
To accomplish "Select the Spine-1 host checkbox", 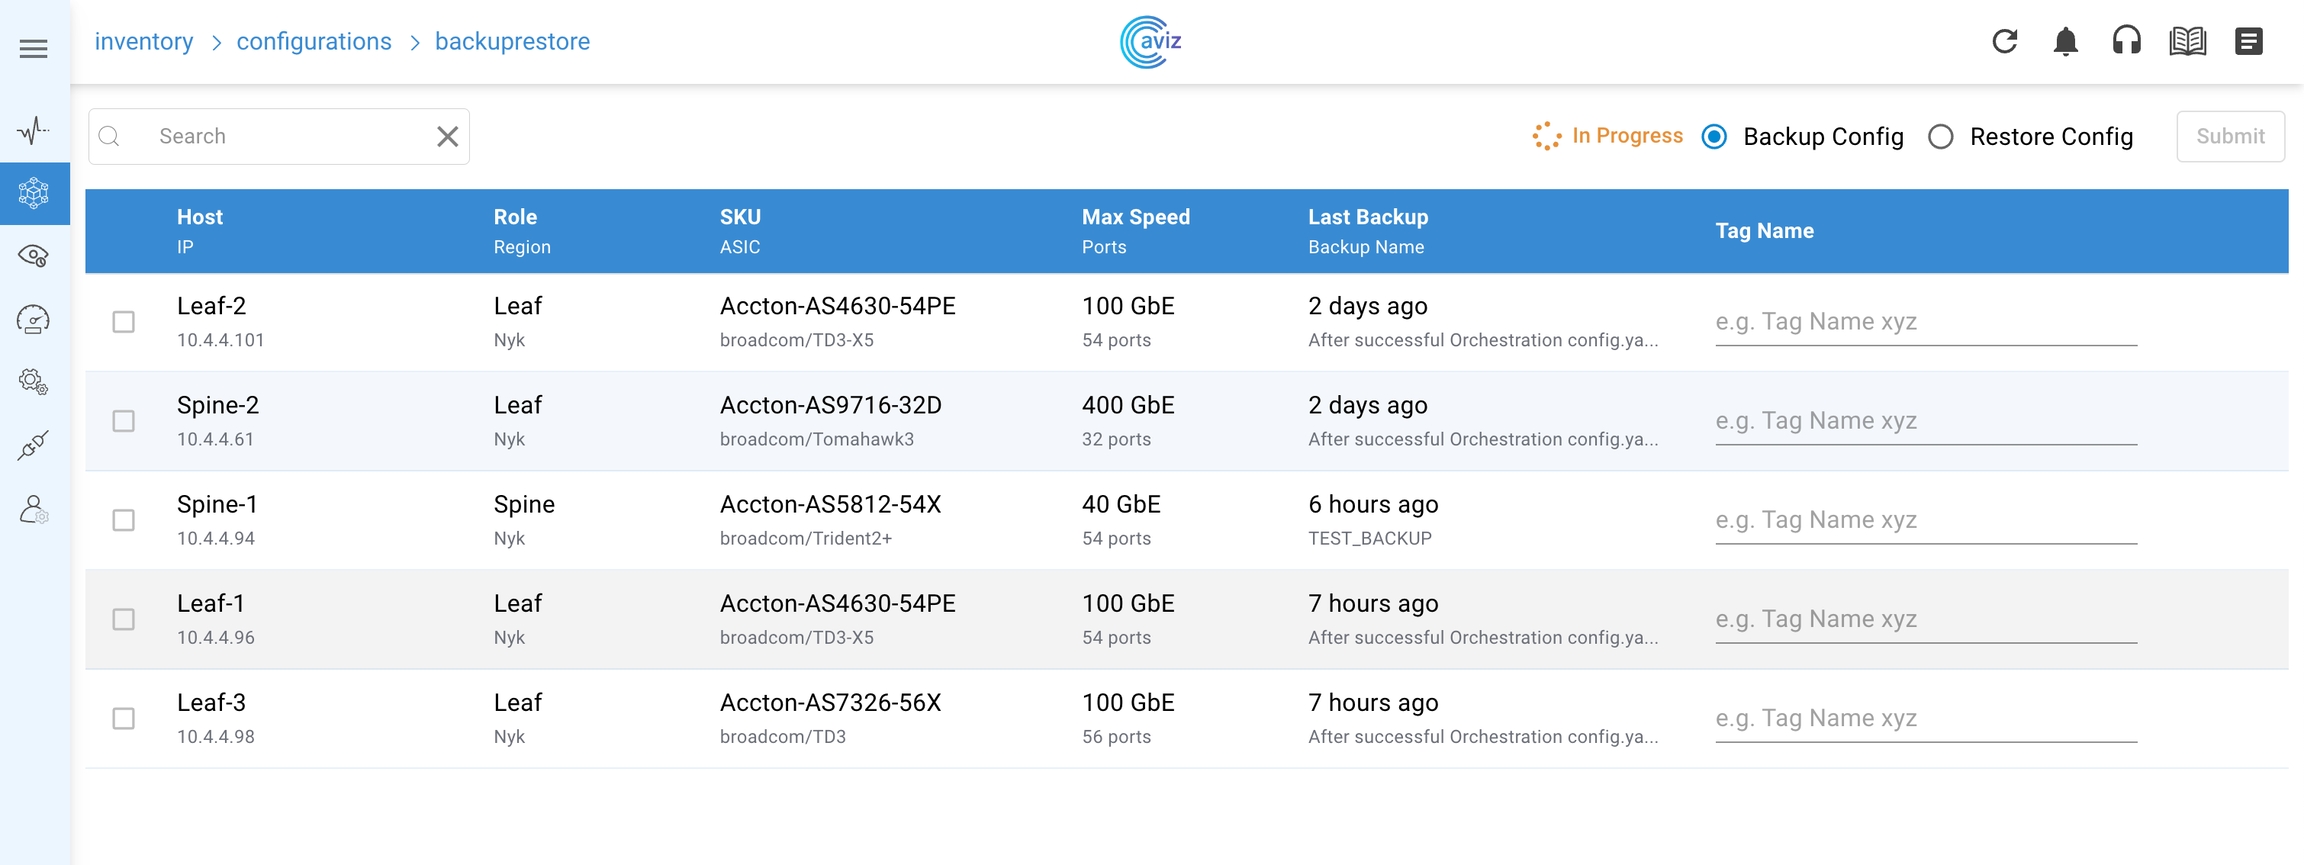I will [124, 520].
